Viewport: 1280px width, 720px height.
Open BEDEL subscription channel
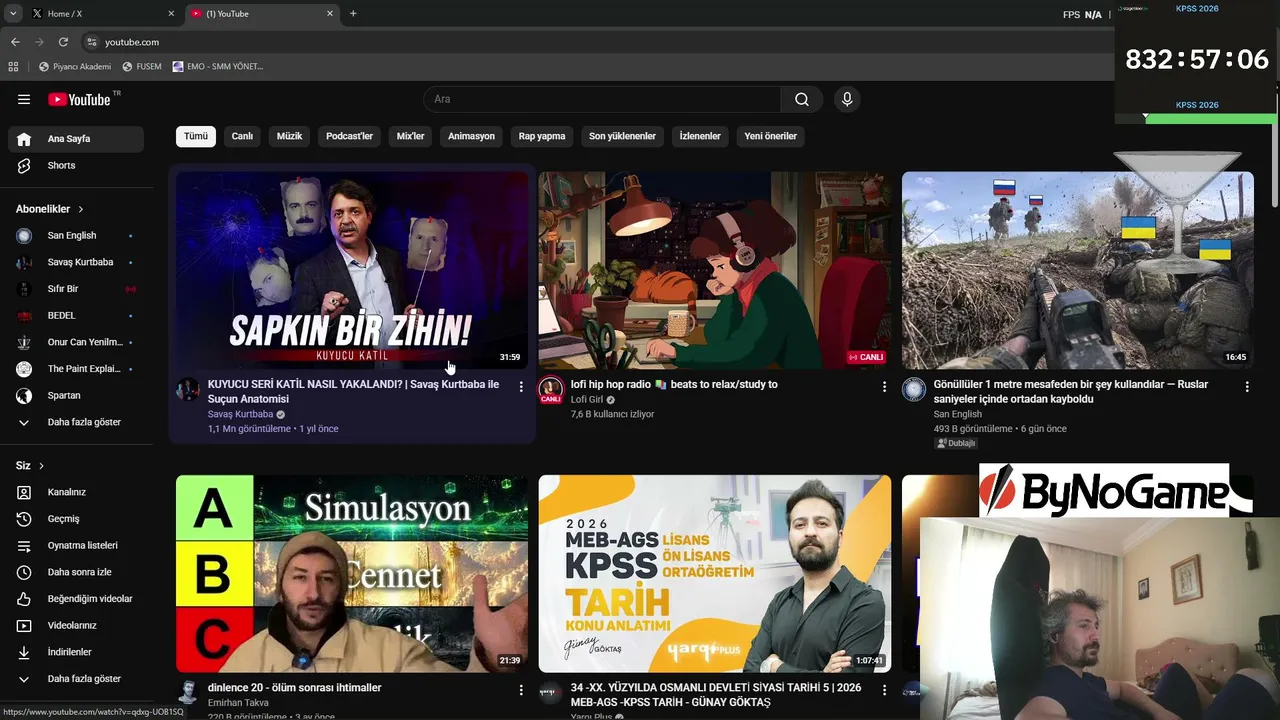pos(76,316)
